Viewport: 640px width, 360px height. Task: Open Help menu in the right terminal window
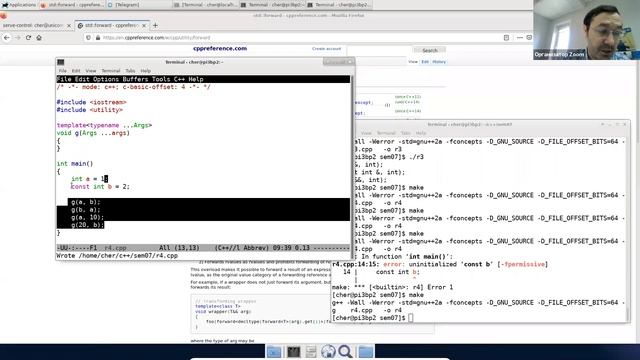point(421,133)
